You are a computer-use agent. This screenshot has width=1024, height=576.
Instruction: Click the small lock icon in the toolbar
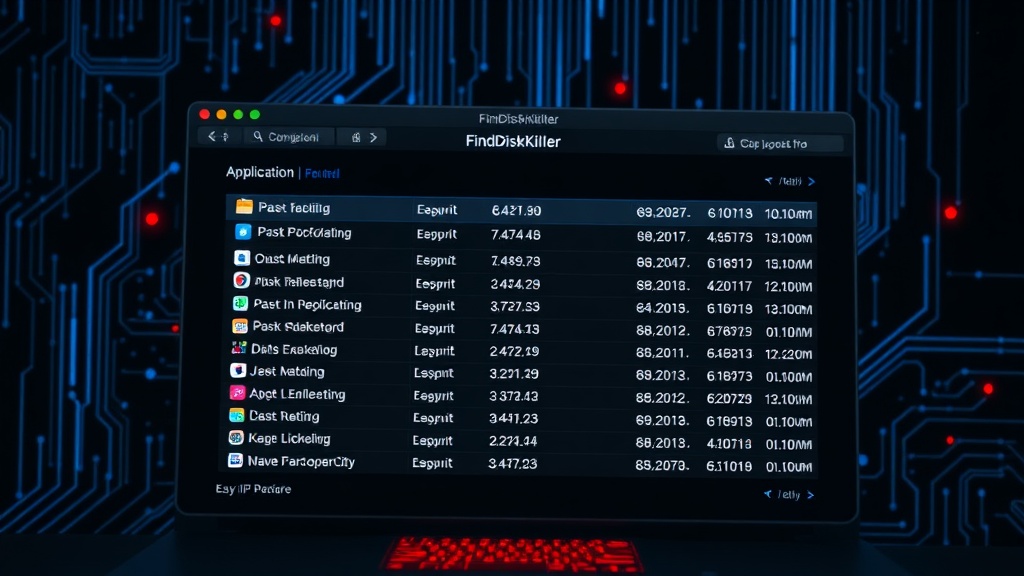356,137
